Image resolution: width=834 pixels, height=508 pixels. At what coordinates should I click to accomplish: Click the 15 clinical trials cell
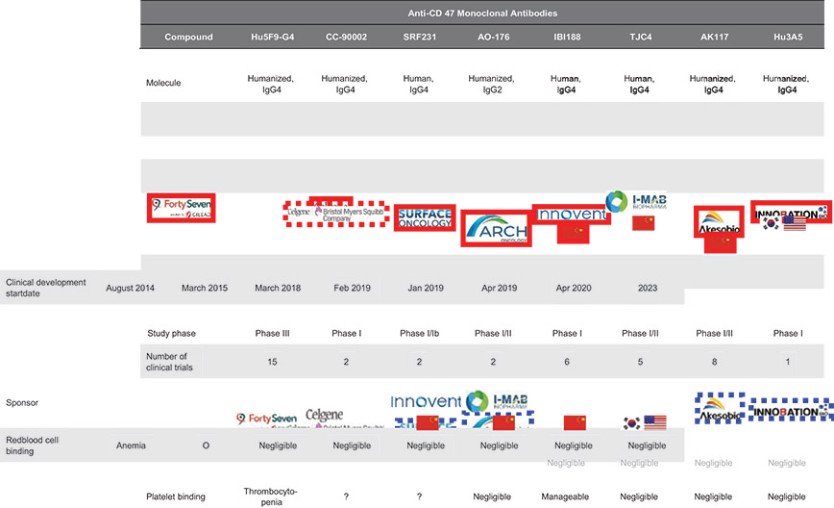tap(273, 361)
